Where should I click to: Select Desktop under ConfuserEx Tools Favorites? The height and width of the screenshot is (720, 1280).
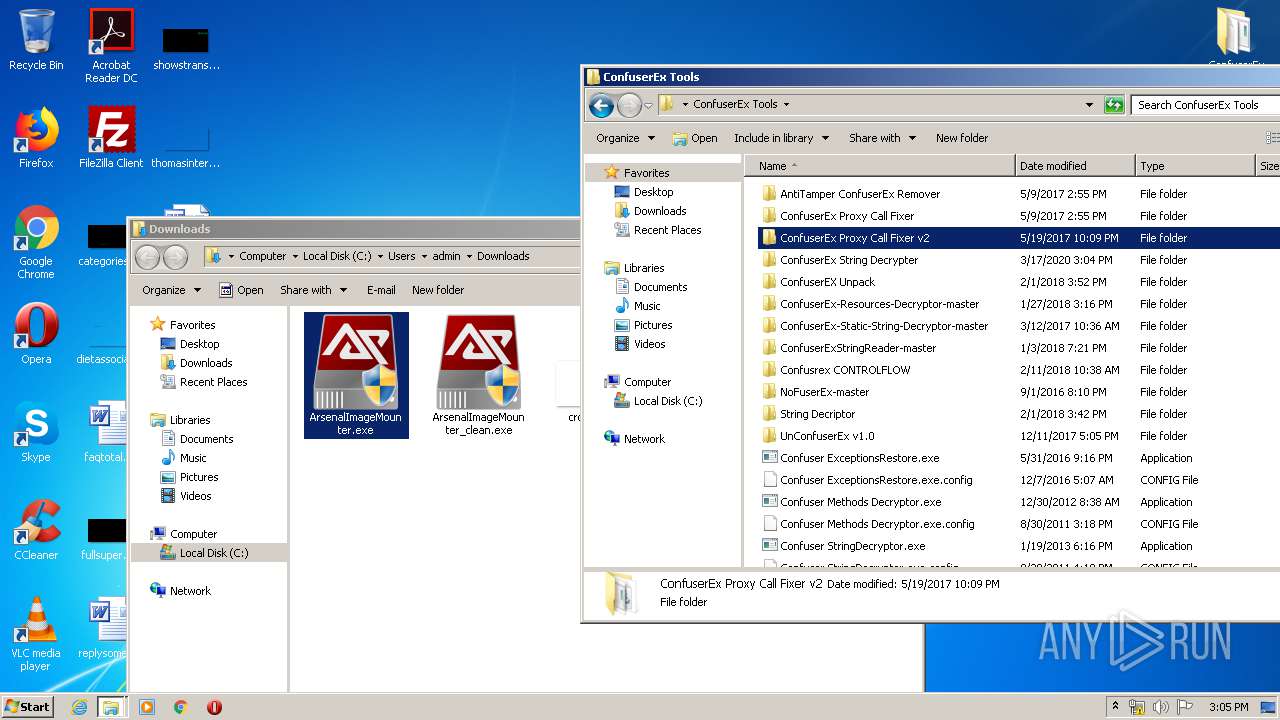tap(643, 192)
